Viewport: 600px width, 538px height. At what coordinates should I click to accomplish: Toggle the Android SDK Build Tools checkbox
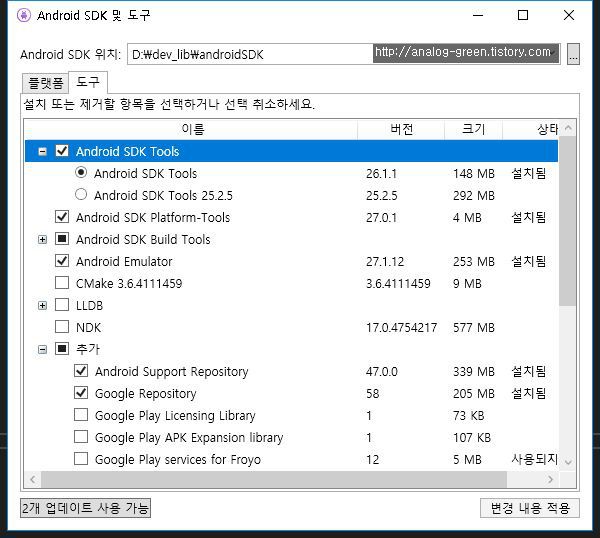coord(62,239)
